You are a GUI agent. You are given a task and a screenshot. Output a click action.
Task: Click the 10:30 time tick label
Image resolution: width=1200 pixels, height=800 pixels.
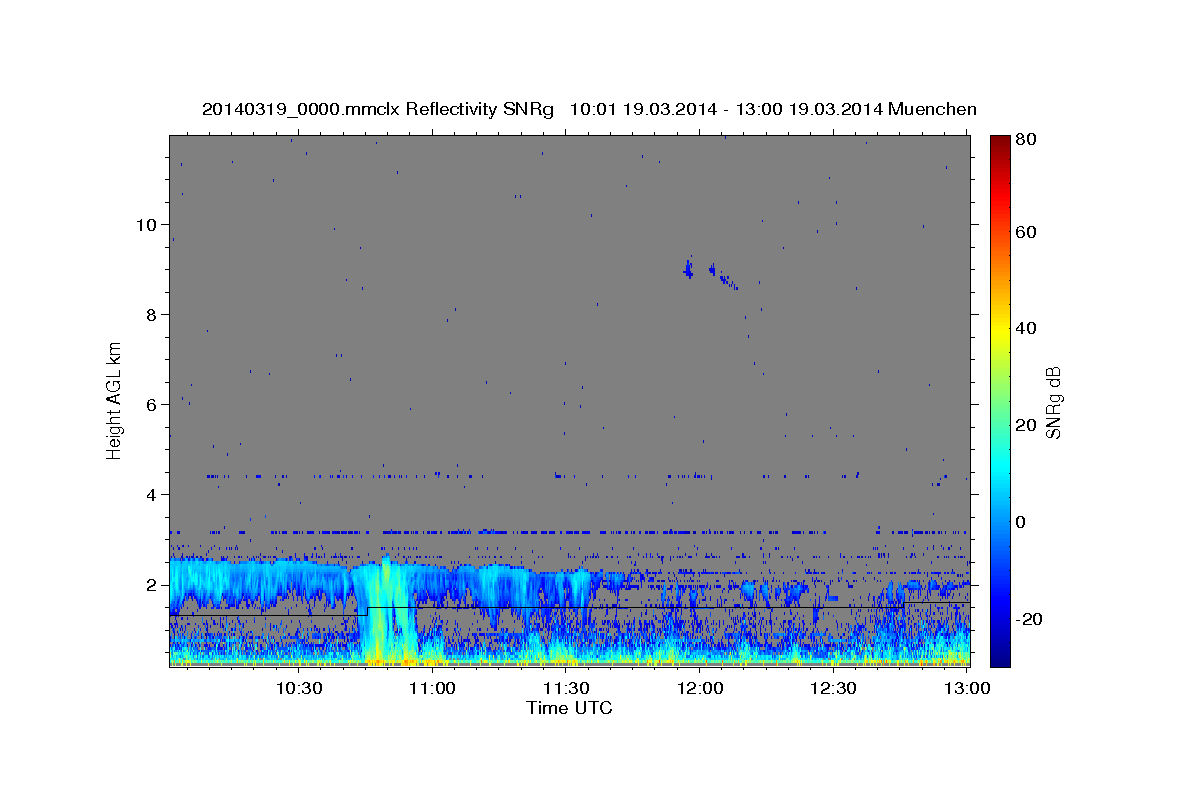(298, 688)
